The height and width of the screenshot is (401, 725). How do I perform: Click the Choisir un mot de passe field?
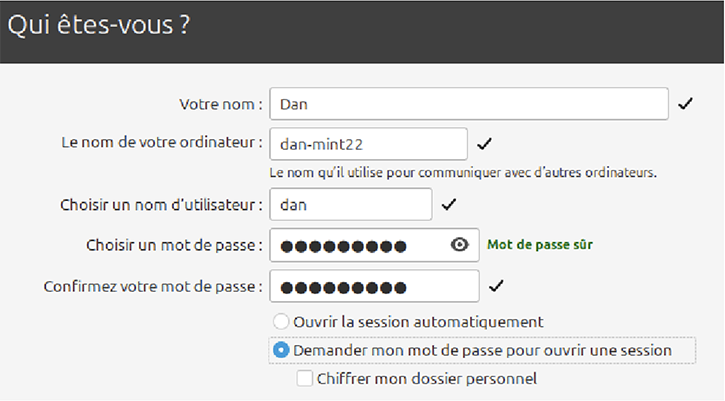pos(360,246)
